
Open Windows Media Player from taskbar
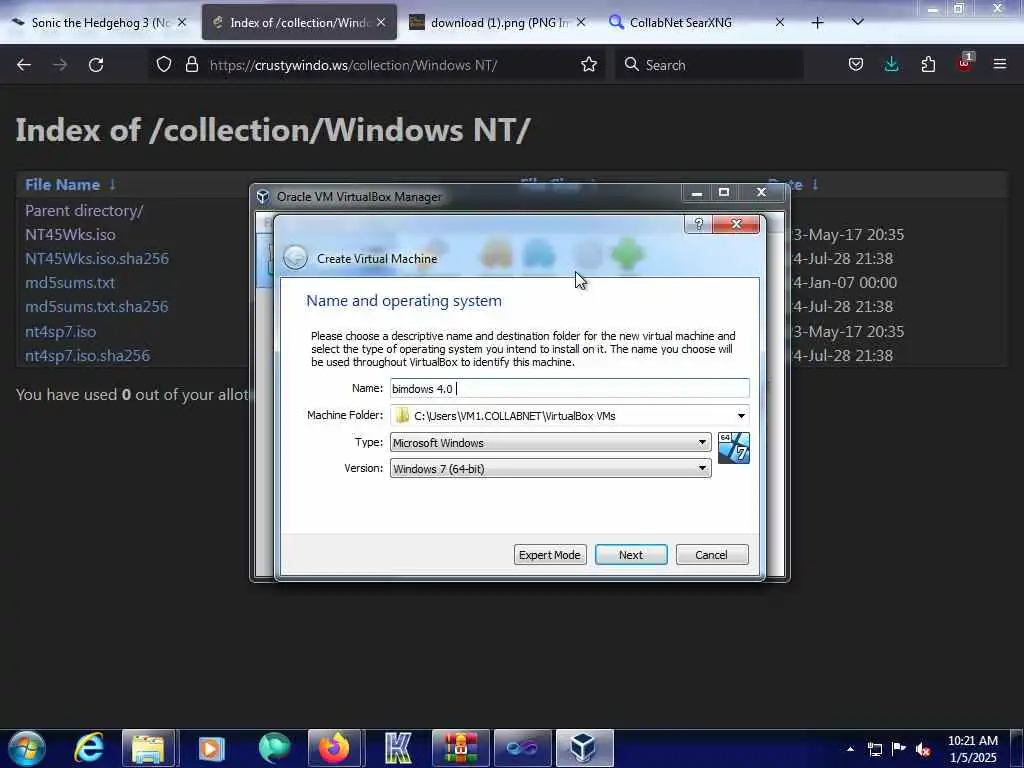(211, 748)
